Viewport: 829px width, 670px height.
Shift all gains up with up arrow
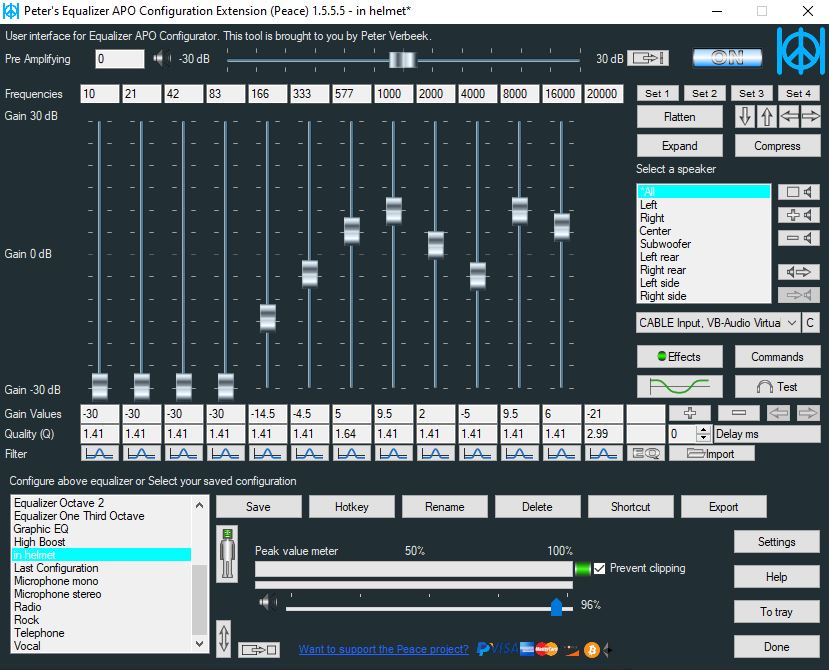click(767, 116)
